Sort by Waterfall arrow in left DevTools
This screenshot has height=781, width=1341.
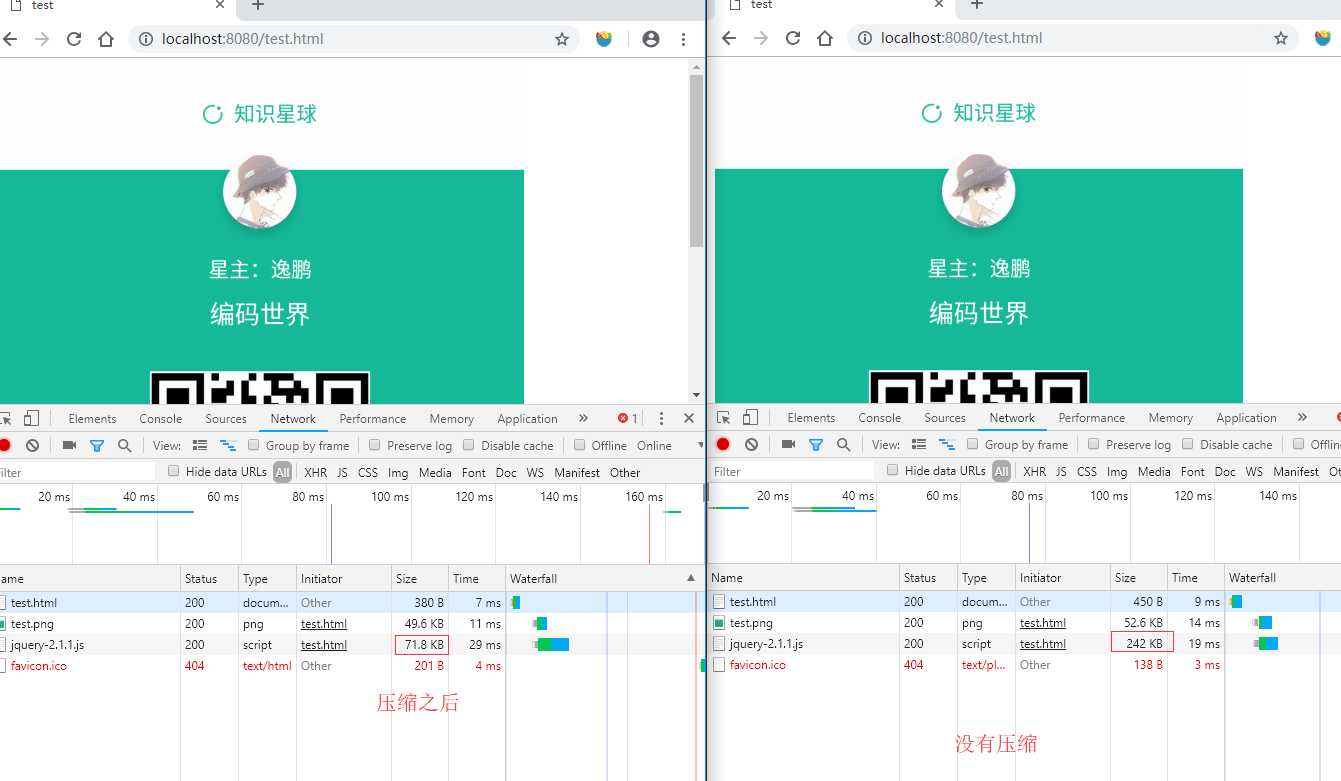690,578
